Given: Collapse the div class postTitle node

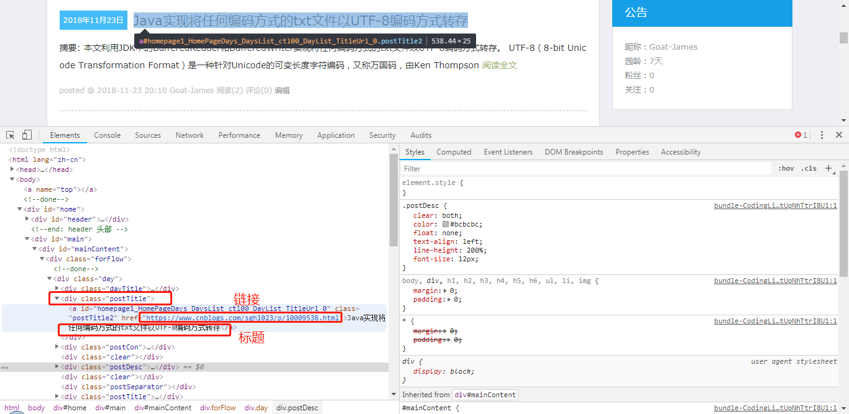Looking at the screenshot, I should 57,298.
